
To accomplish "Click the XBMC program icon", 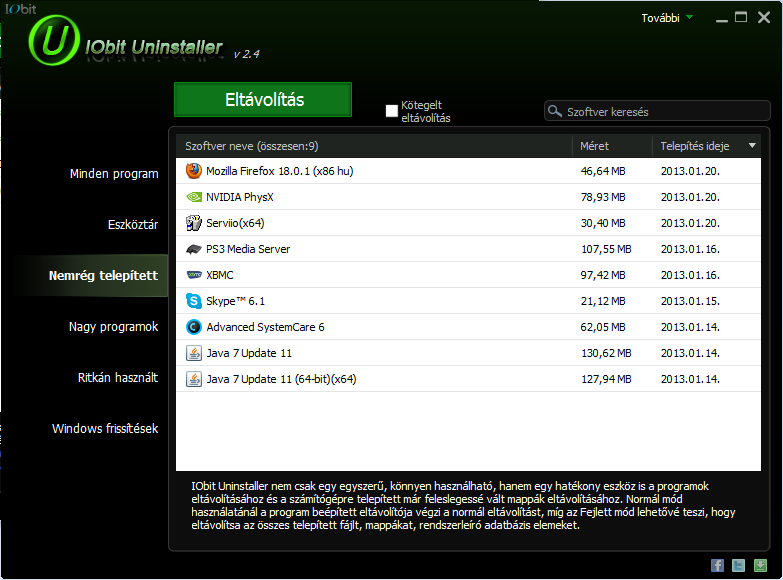I will tap(194, 275).
